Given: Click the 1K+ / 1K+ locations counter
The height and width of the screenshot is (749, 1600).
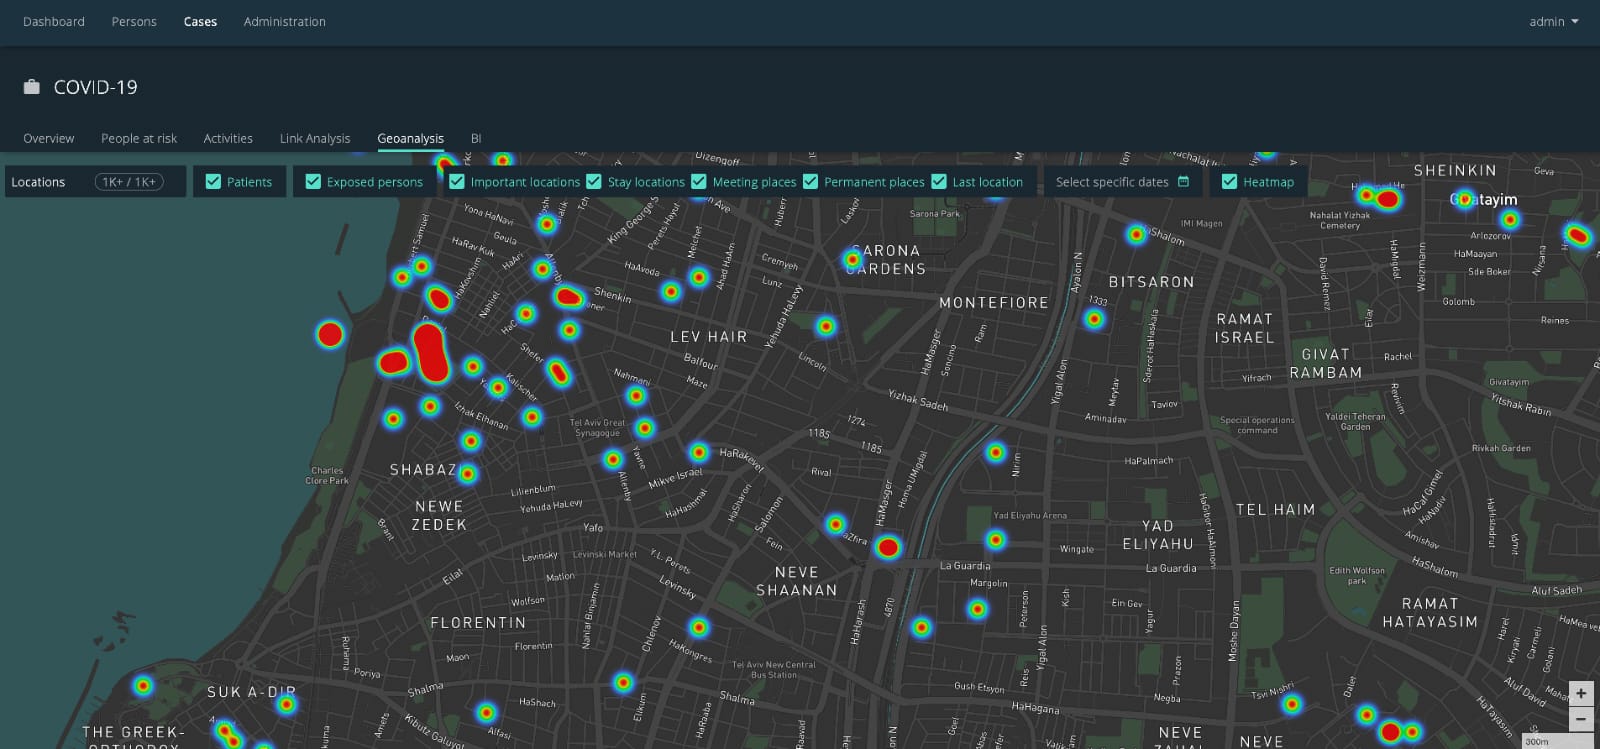Looking at the screenshot, I should click(129, 182).
